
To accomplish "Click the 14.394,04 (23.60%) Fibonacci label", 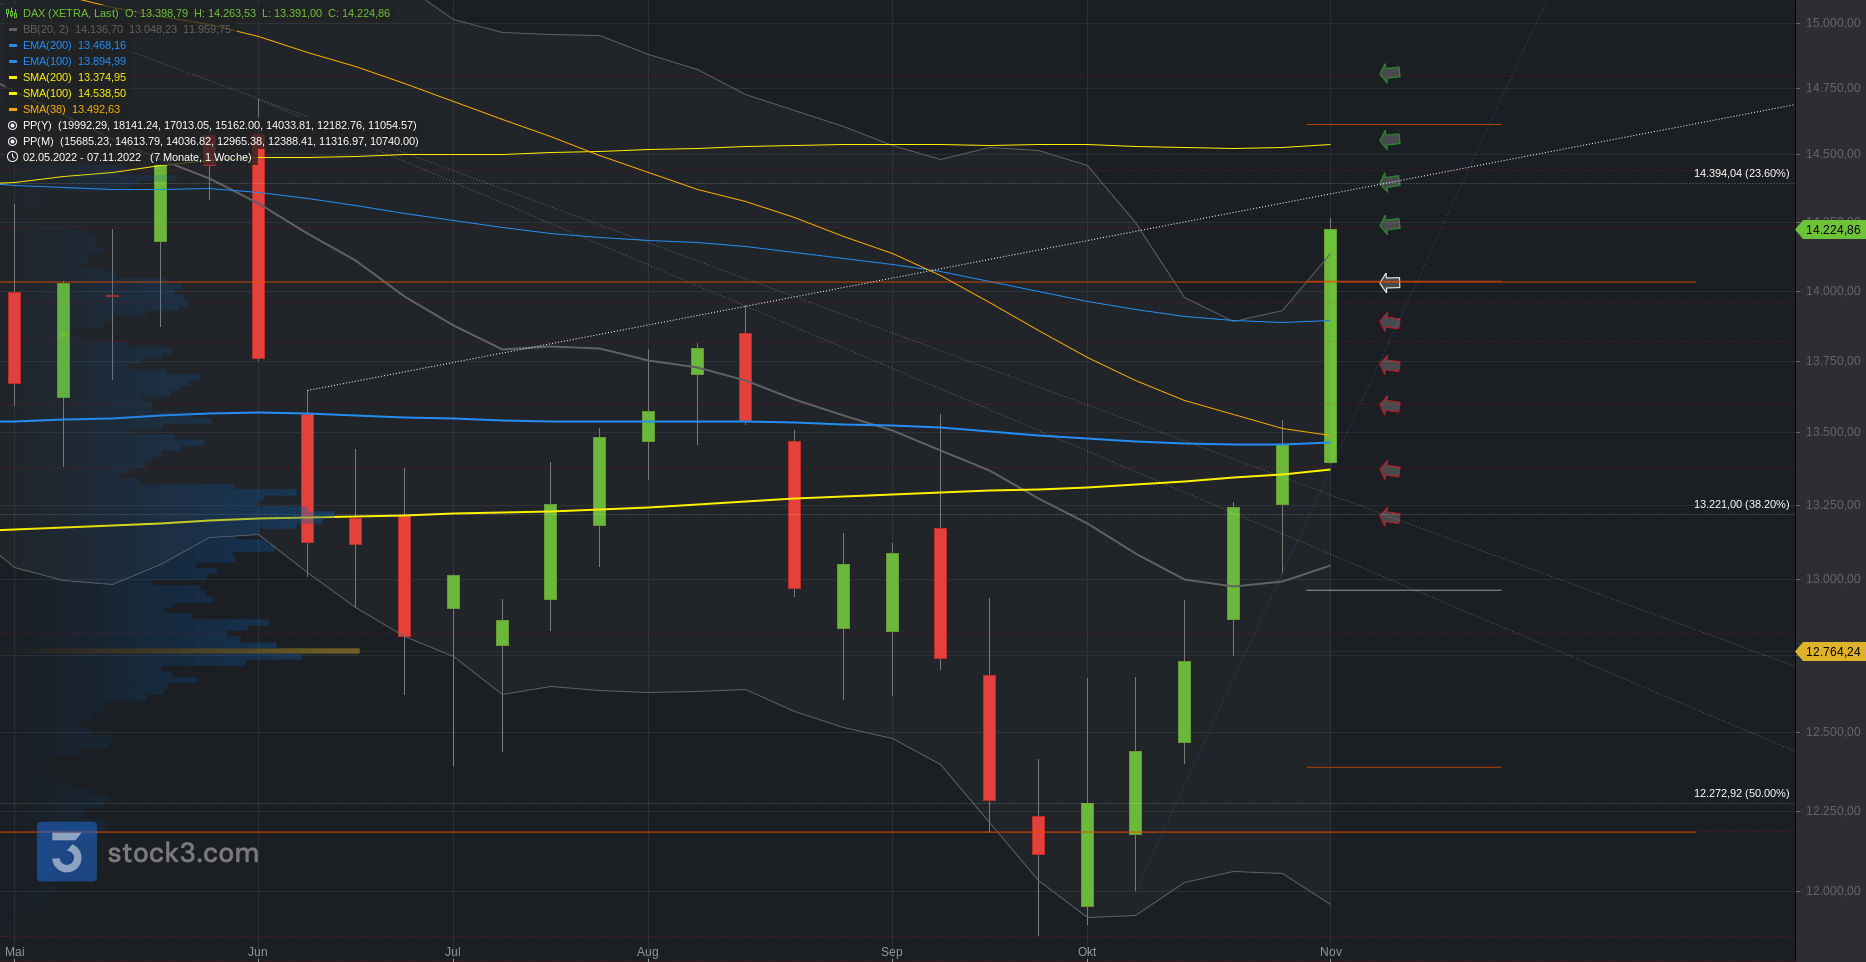I will 1741,173.
